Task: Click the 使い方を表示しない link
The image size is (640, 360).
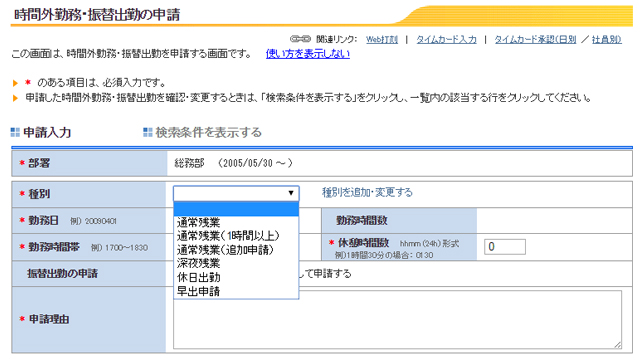Action: [x=308, y=54]
